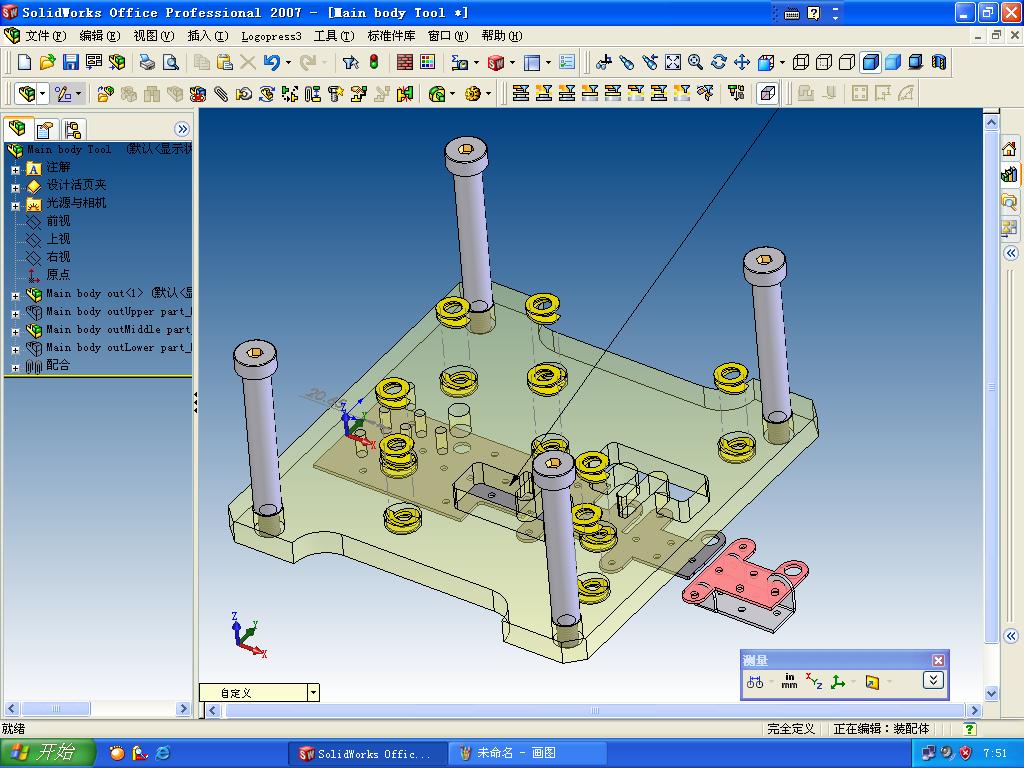Click the SolidWorks Offic... taskbar button
The height and width of the screenshot is (768, 1024).
[x=368, y=753]
